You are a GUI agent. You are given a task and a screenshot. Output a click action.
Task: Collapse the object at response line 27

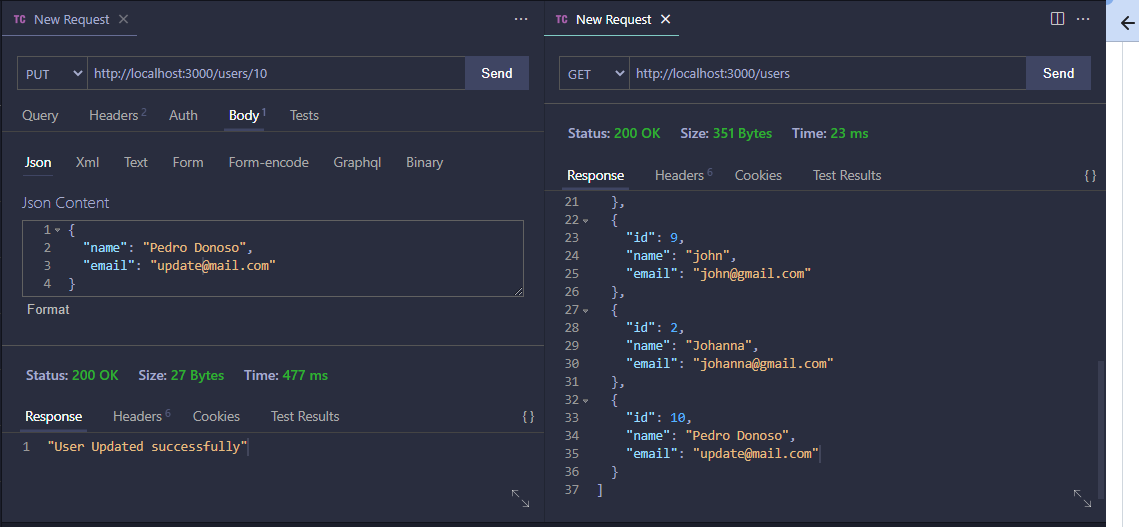[585, 310]
